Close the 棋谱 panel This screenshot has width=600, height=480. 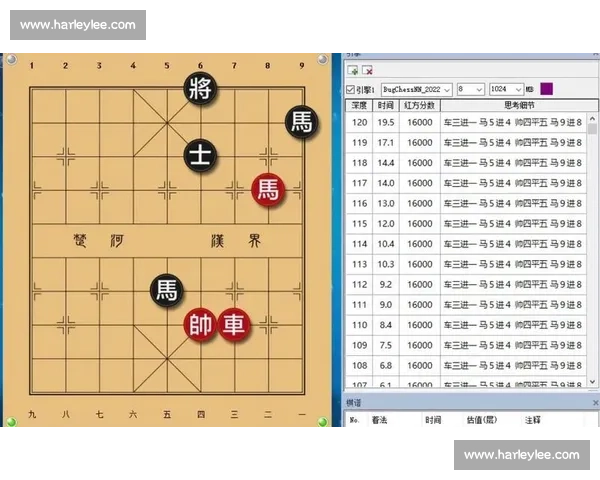(595, 403)
